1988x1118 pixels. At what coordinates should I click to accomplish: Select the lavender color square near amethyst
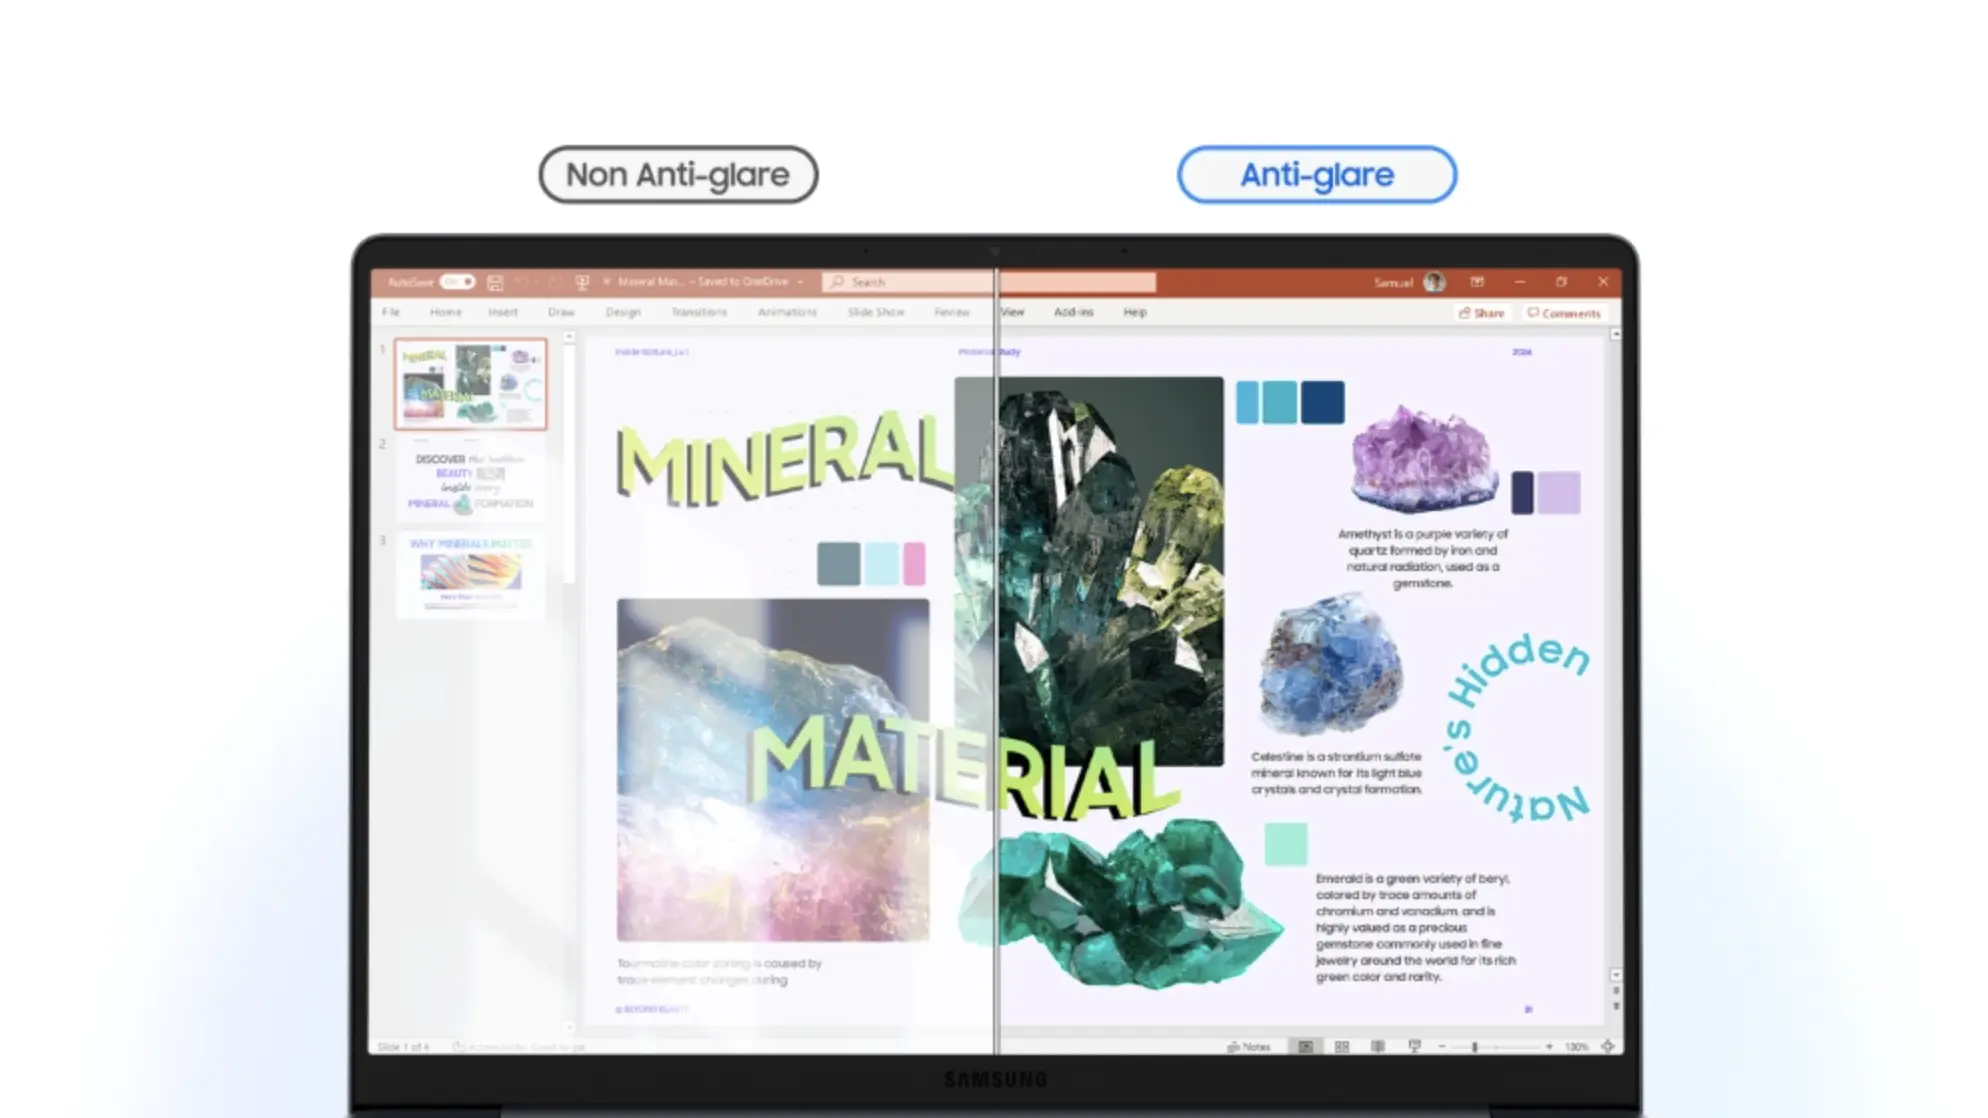pos(1559,493)
